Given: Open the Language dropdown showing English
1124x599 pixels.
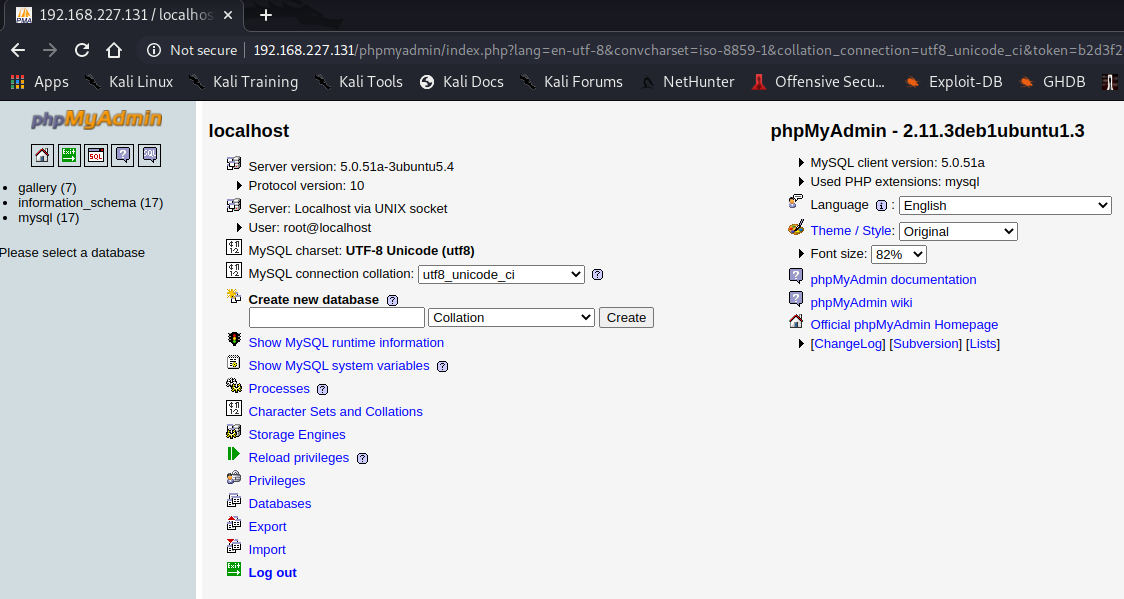Looking at the screenshot, I should 1005,206.
